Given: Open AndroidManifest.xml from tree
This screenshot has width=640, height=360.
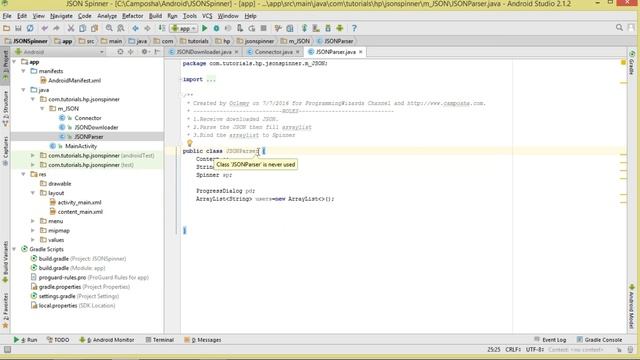Looking at the screenshot, I should click(x=74, y=80).
